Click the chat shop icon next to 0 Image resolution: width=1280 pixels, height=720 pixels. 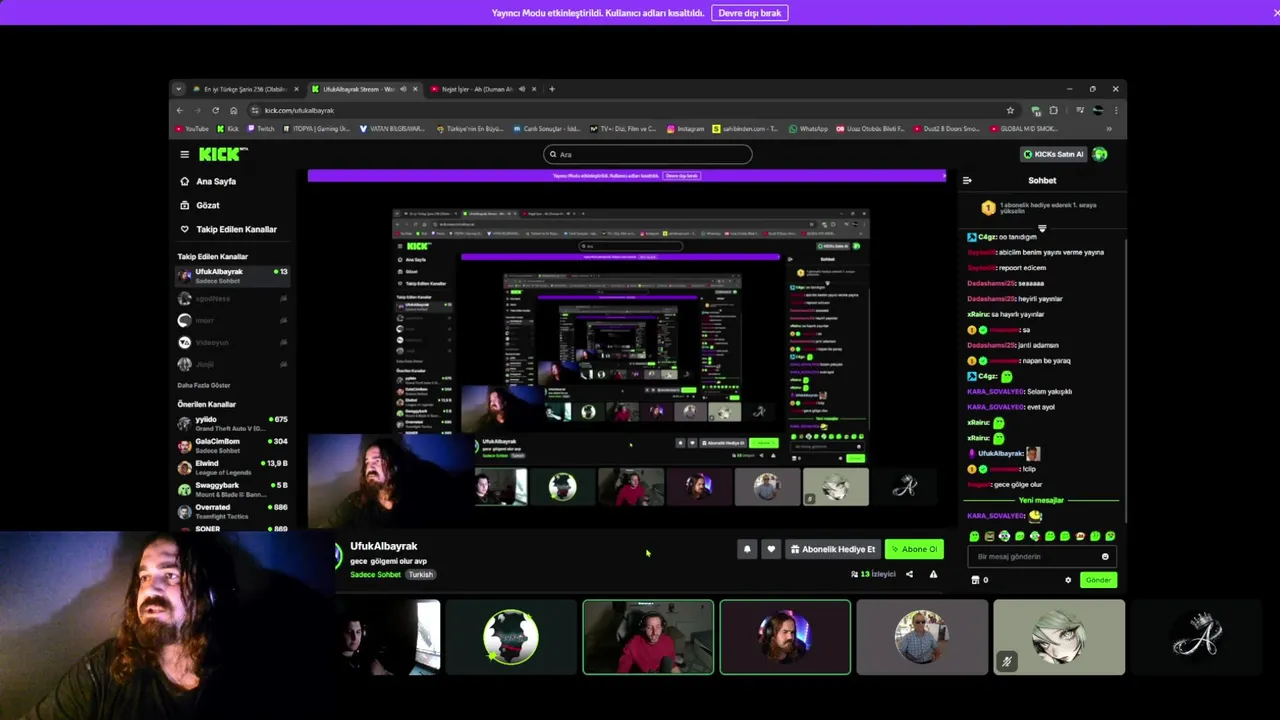976,580
